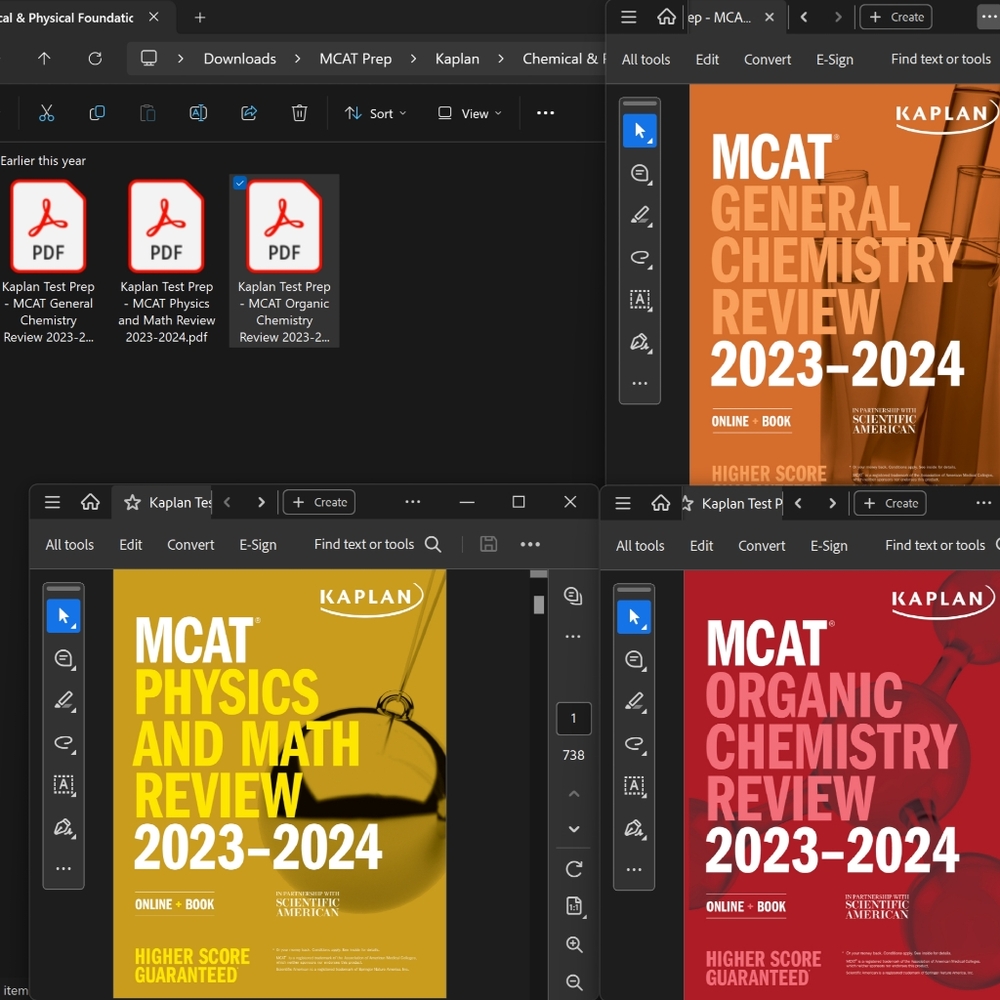Select the text box tool in General Chemistry window
The height and width of the screenshot is (1000, 1000).
click(640, 300)
